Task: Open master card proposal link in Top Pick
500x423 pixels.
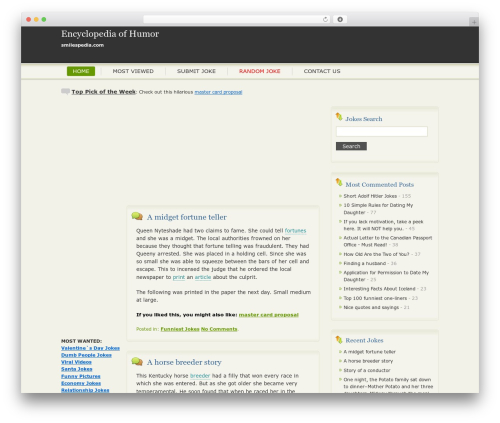Action: 218,92
